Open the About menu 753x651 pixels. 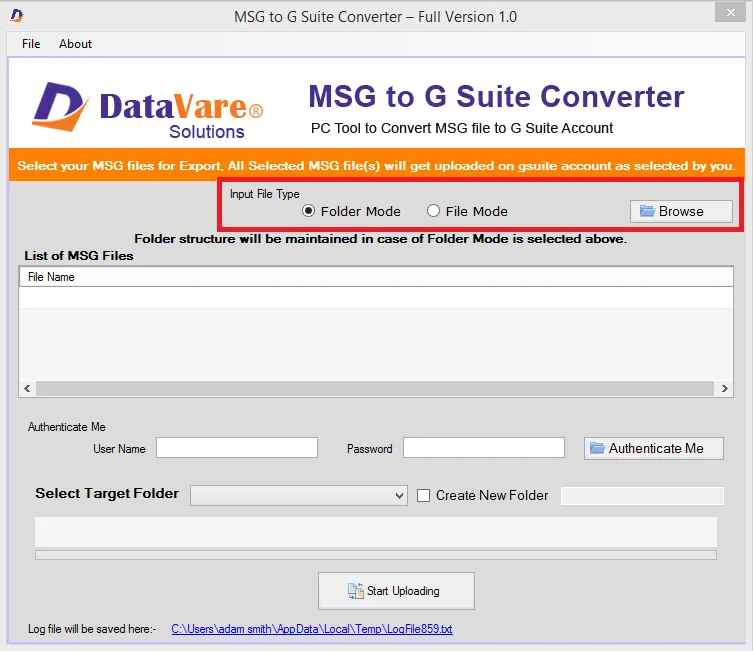tap(75, 44)
